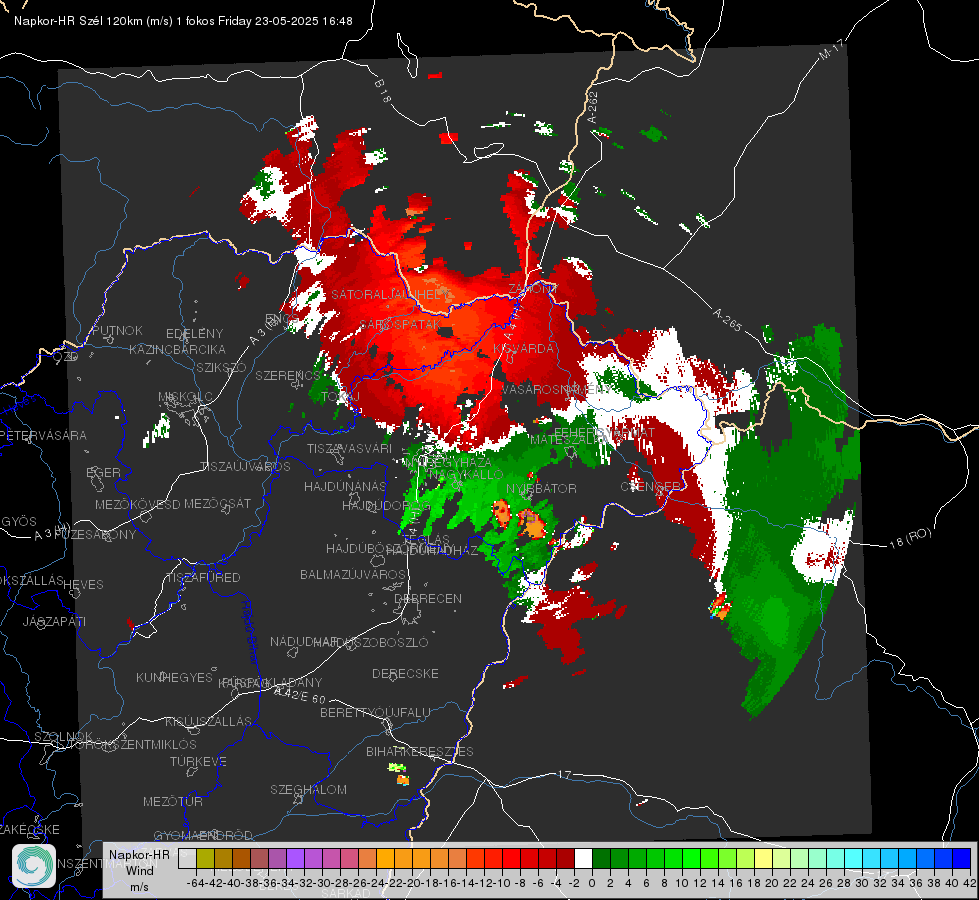Click the FÜZESABONY city label

[x=94, y=535]
